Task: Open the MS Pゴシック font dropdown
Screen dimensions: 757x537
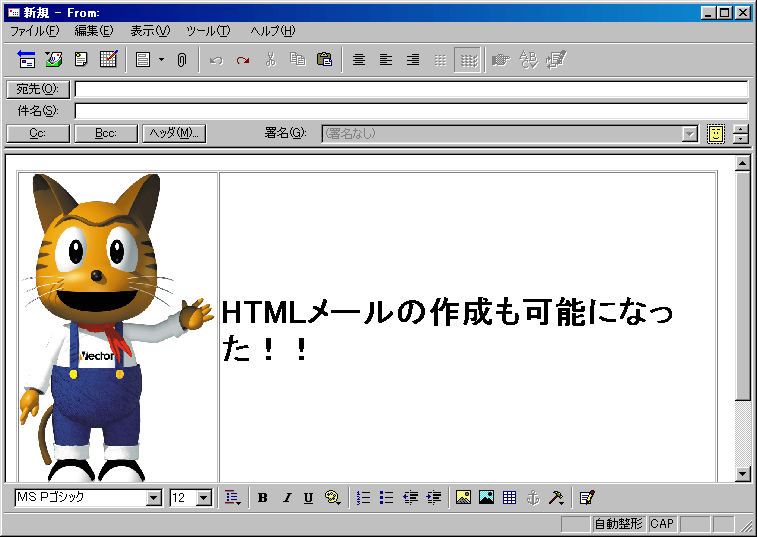Action: [x=154, y=498]
